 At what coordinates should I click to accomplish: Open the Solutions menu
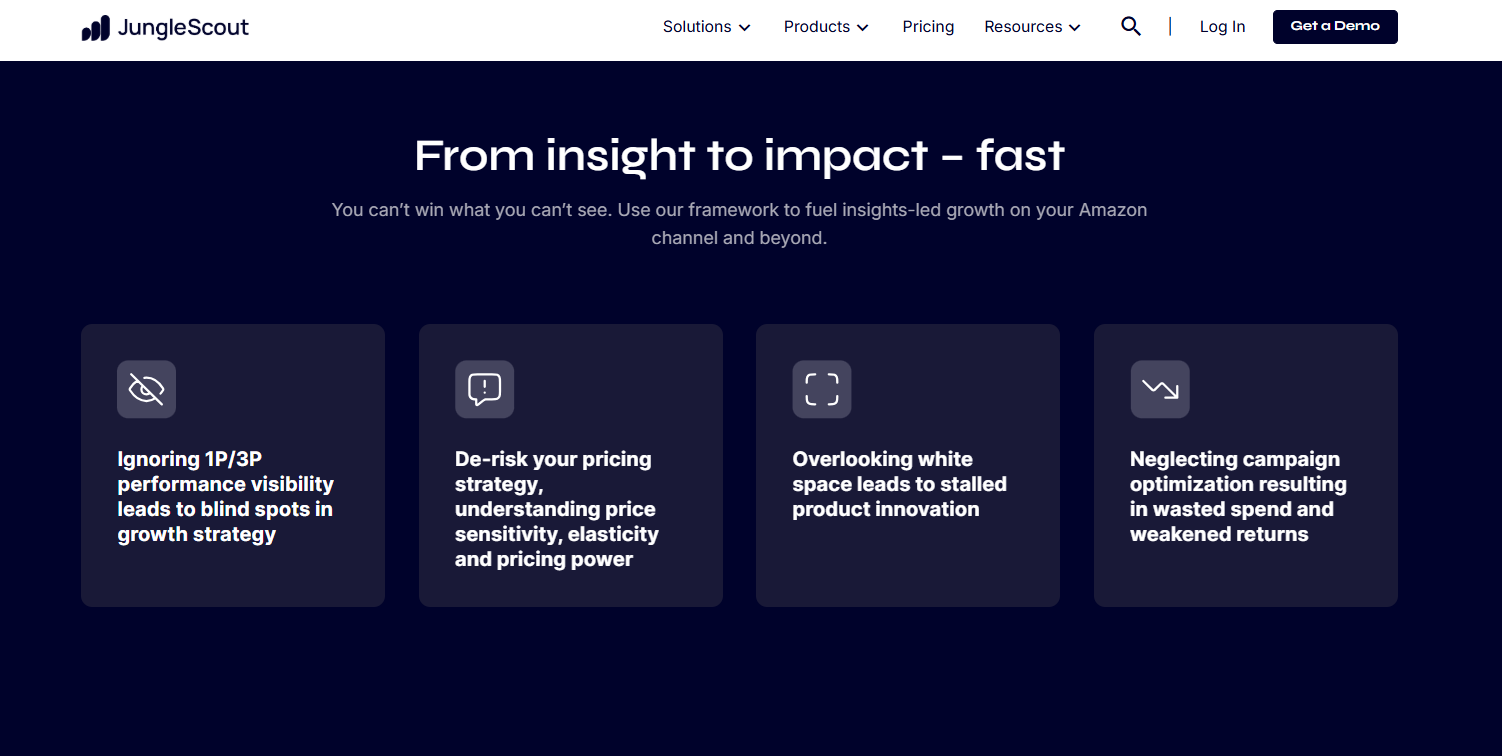pos(697,27)
